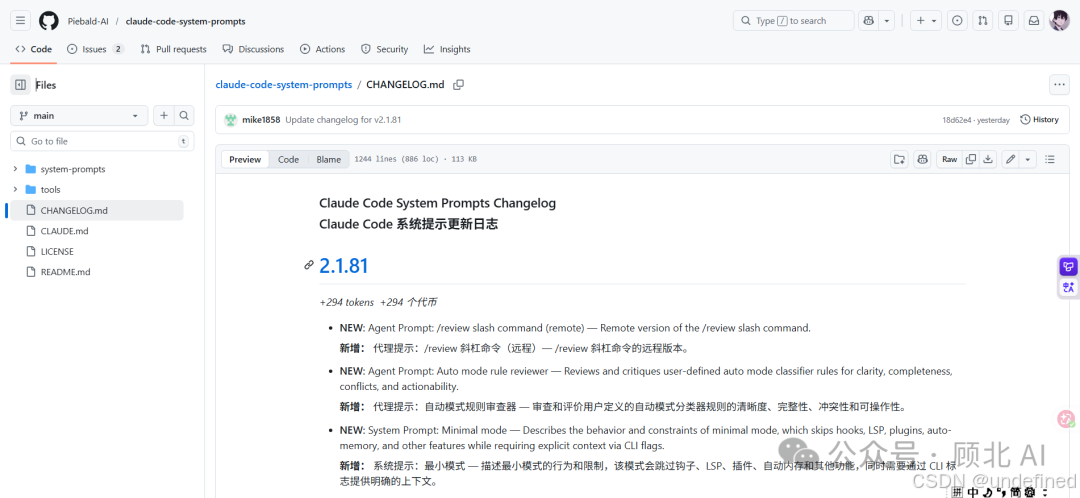Add a file with the plus button
The height and width of the screenshot is (498, 1080).
coord(164,116)
